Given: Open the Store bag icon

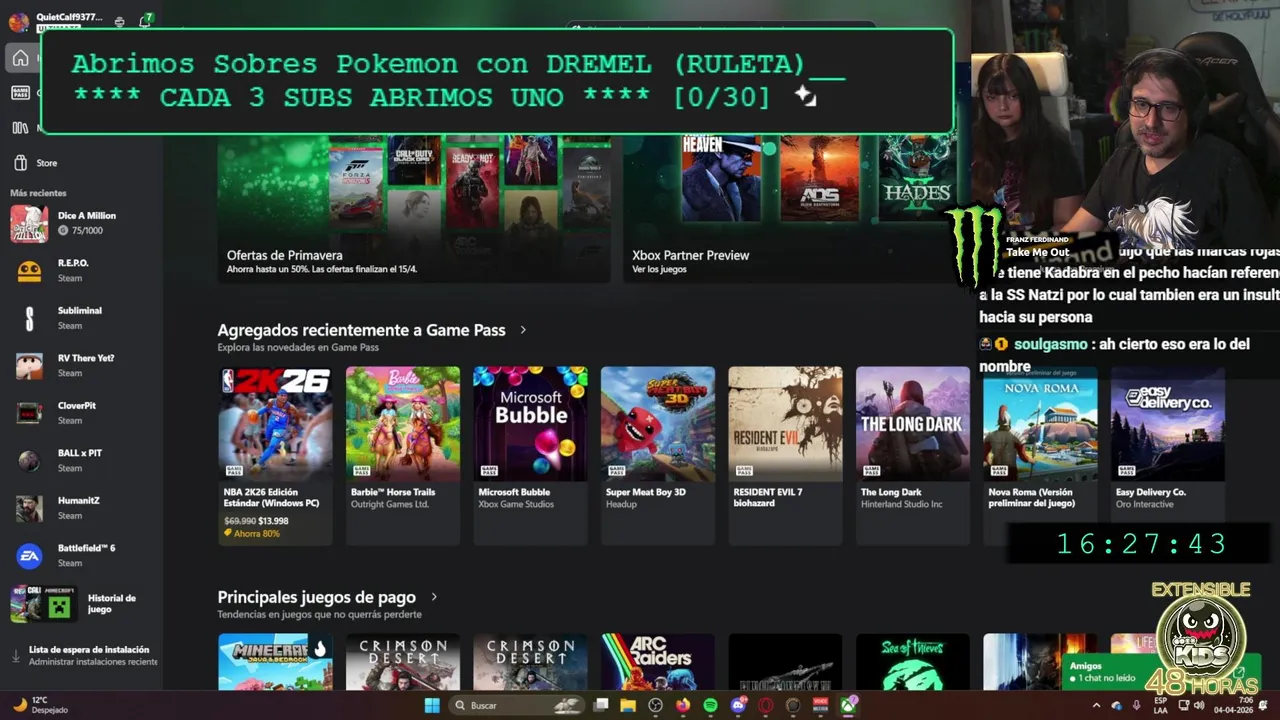Looking at the screenshot, I should point(20,163).
